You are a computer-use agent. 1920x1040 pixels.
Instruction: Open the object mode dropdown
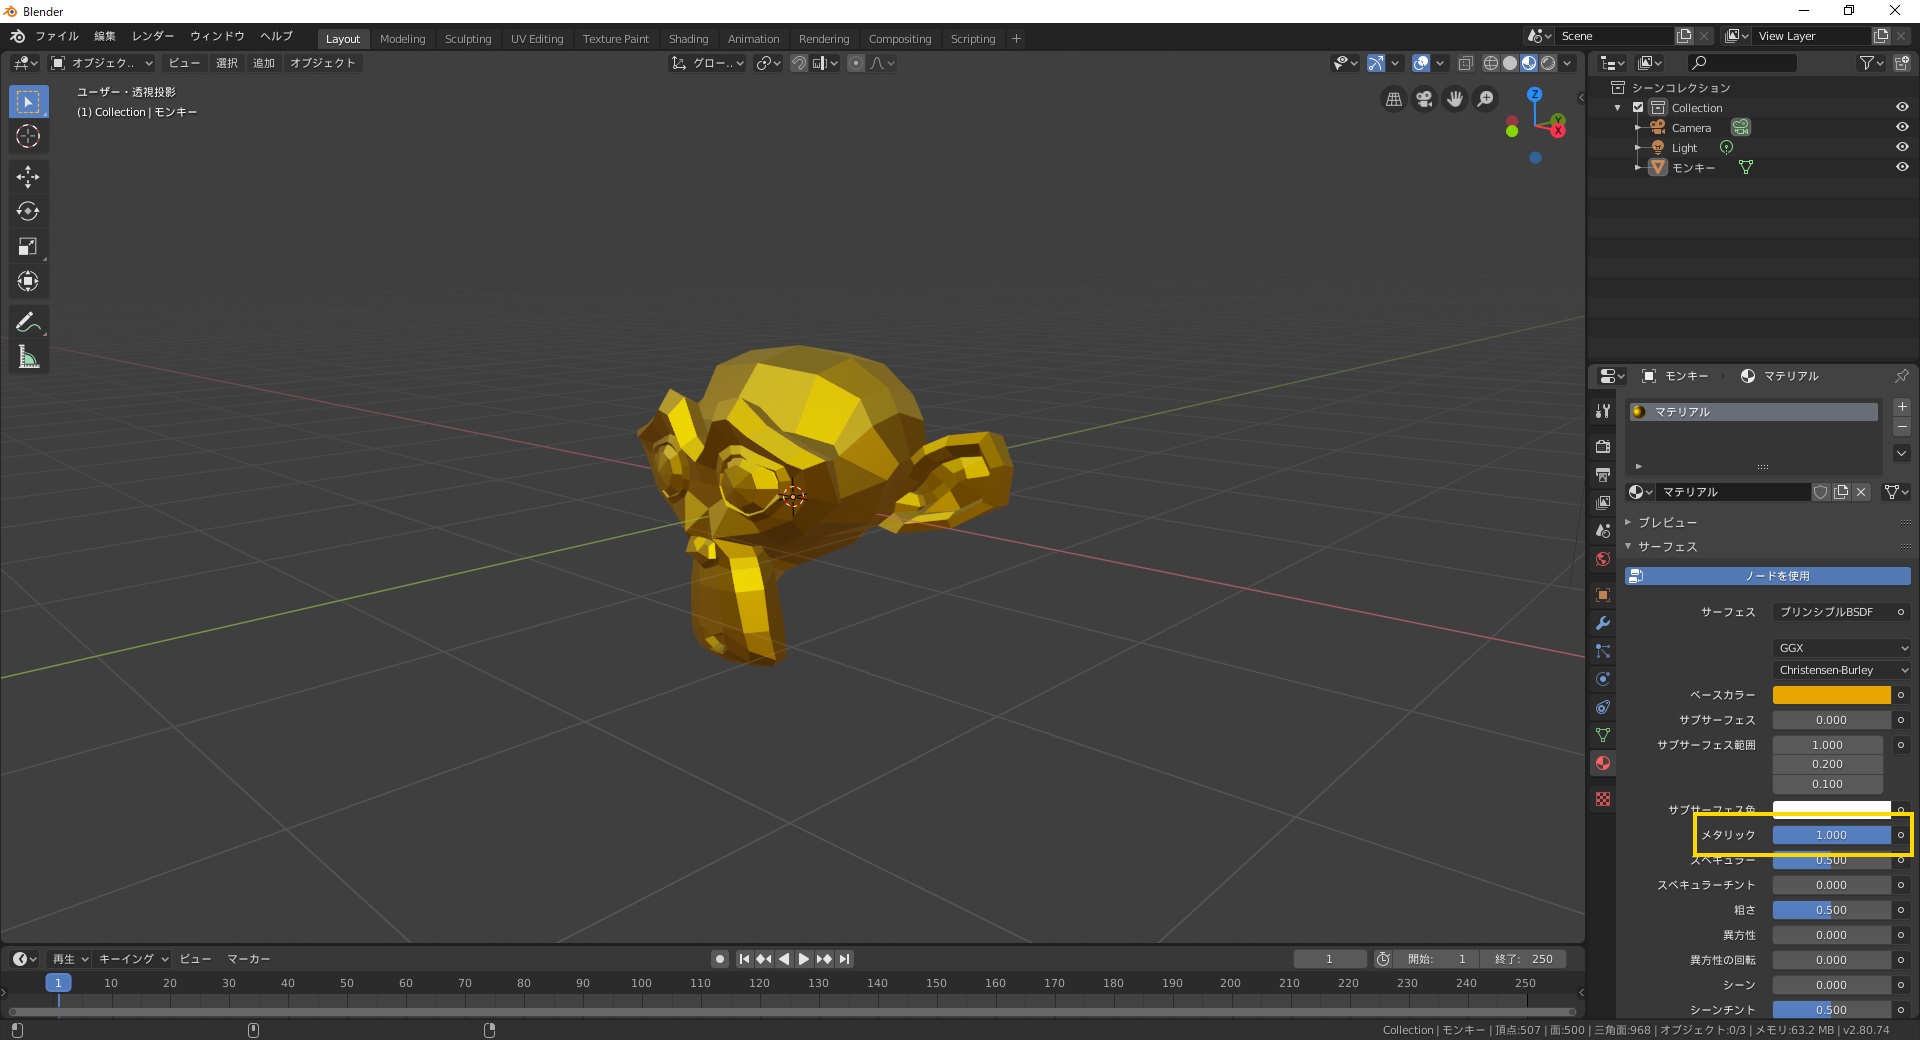click(x=101, y=63)
